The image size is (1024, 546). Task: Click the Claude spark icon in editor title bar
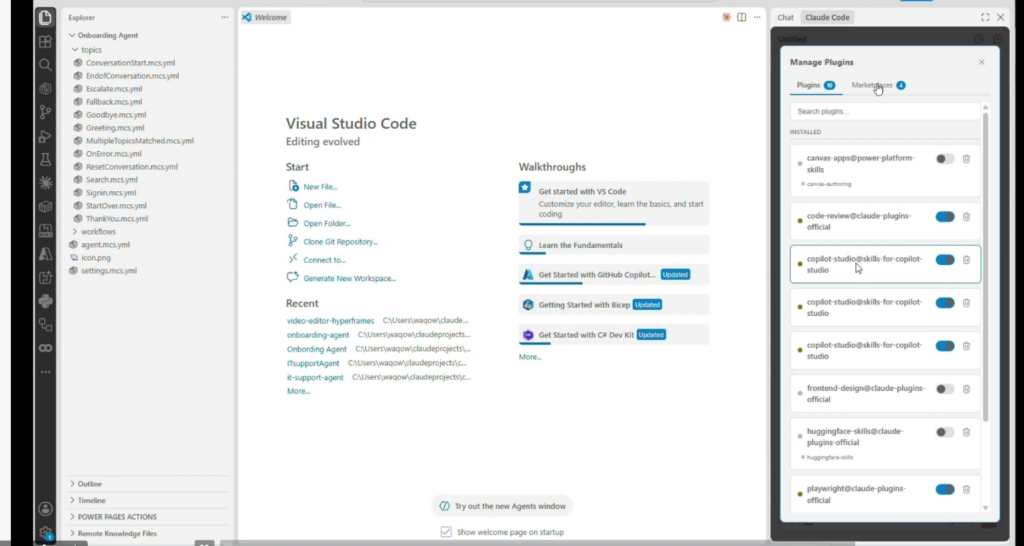[x=726, y=18]
